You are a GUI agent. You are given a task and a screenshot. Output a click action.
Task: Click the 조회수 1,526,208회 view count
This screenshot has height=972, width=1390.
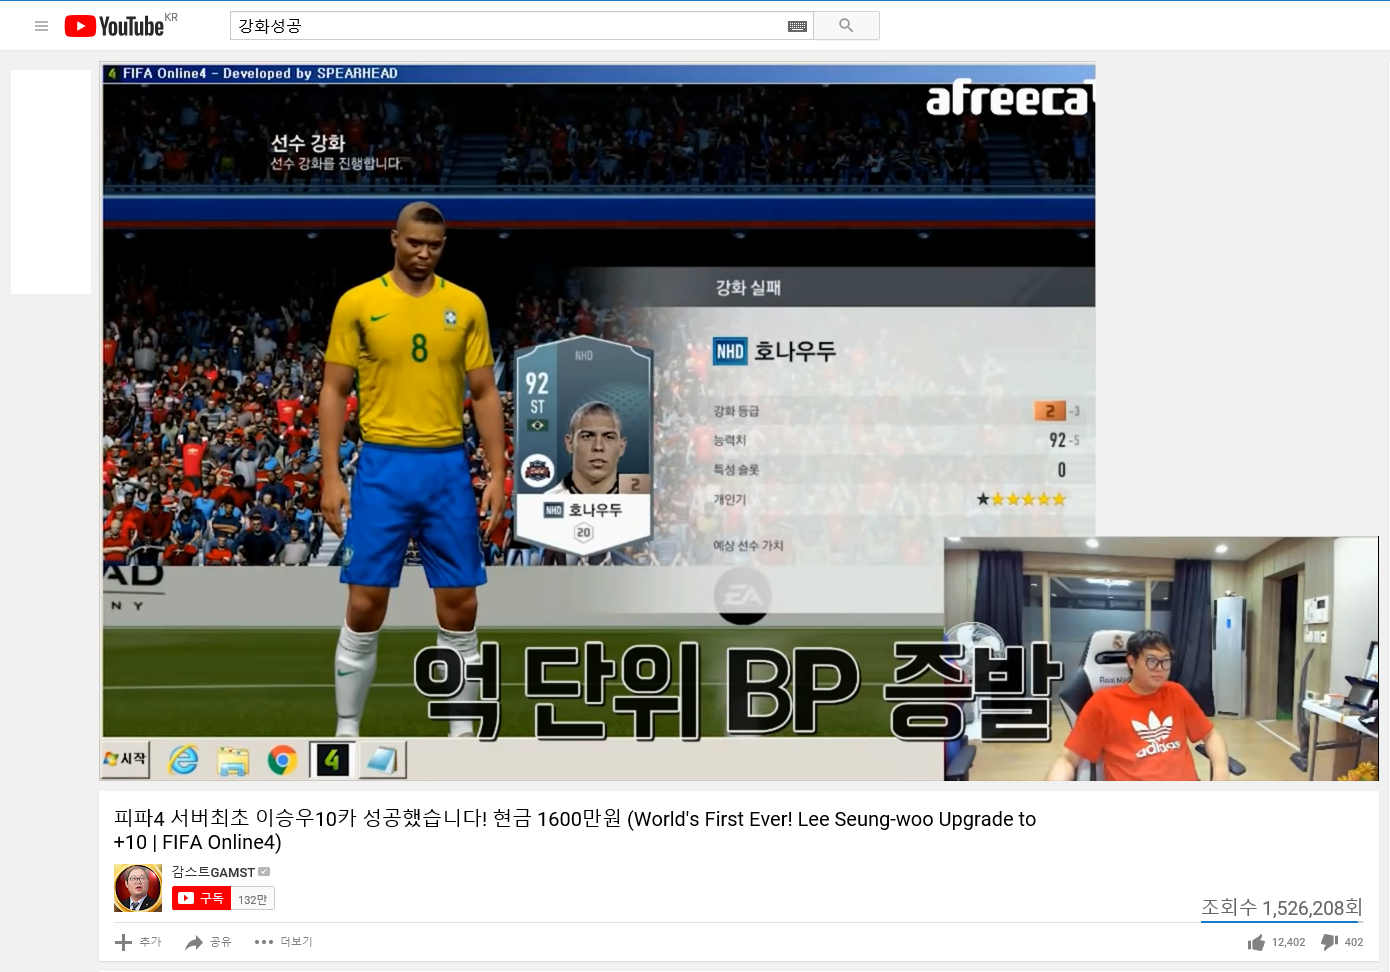1282,908
